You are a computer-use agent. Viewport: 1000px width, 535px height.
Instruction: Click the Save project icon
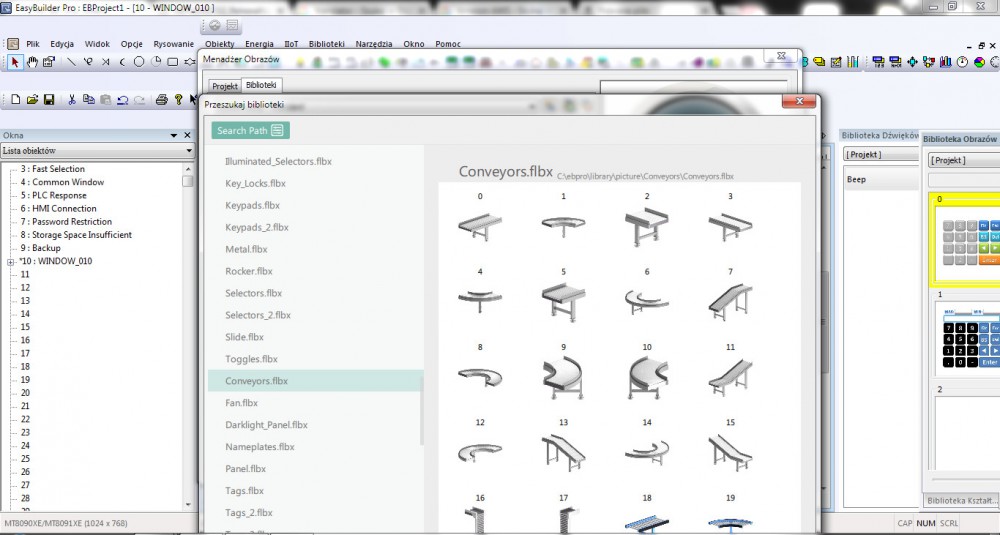(49, 100)
